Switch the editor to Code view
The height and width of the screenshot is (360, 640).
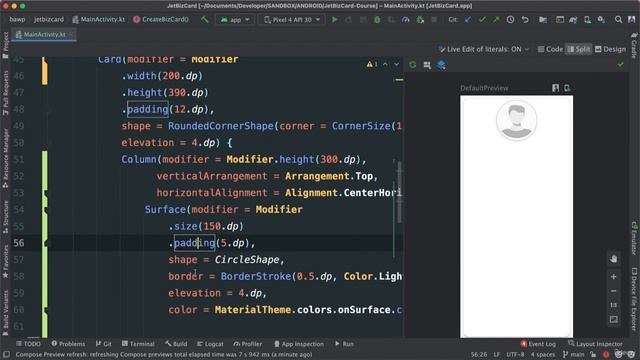pos(550,49)
